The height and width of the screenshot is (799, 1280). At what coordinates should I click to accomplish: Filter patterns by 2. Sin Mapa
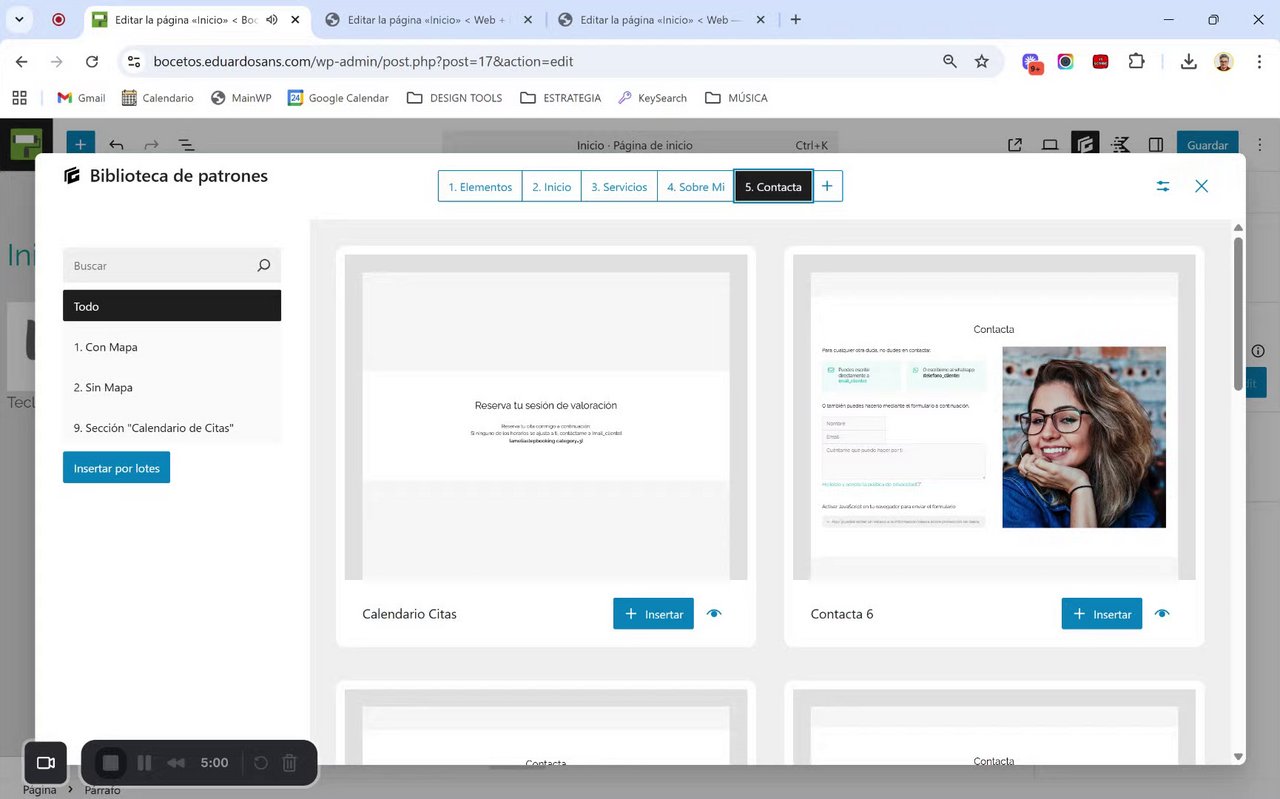pos(172,387)
